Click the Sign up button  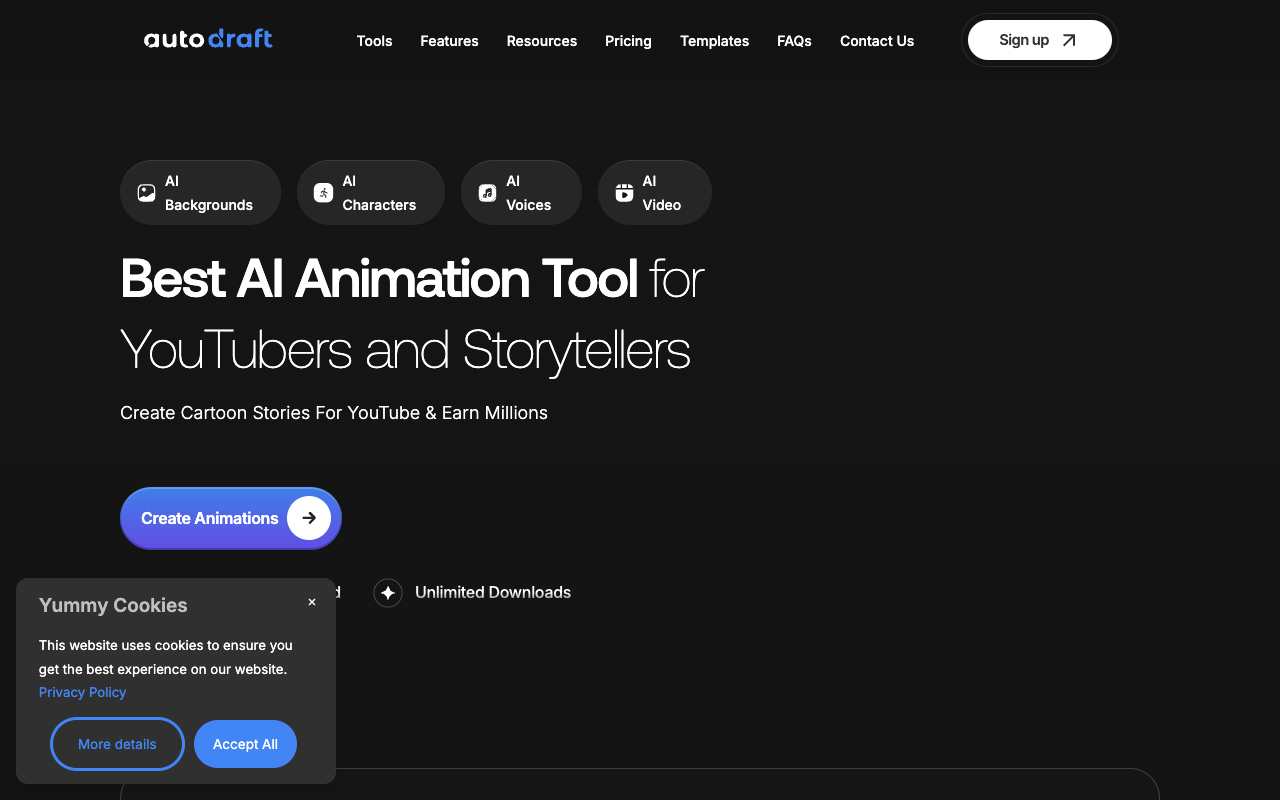pos(1039,40)
